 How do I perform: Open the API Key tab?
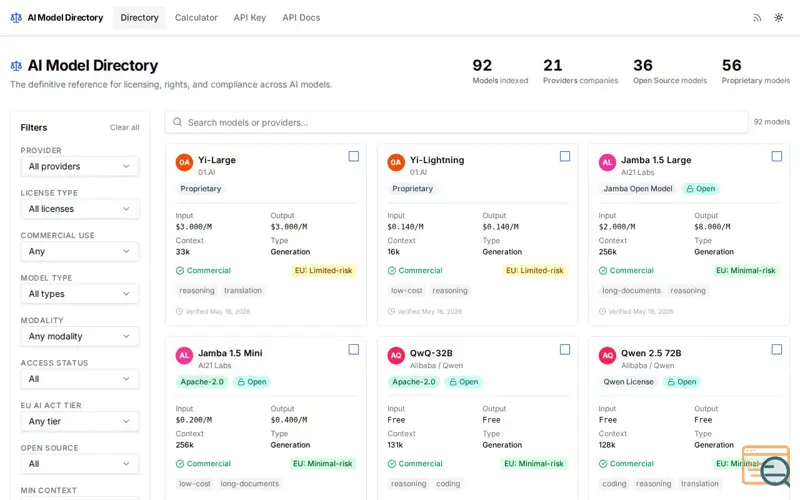[x=249, y=18]
